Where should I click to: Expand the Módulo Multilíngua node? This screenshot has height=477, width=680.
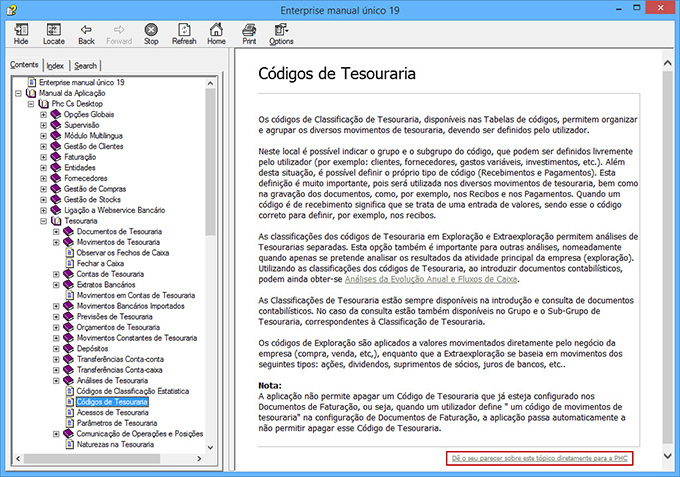tap(43, 136)
